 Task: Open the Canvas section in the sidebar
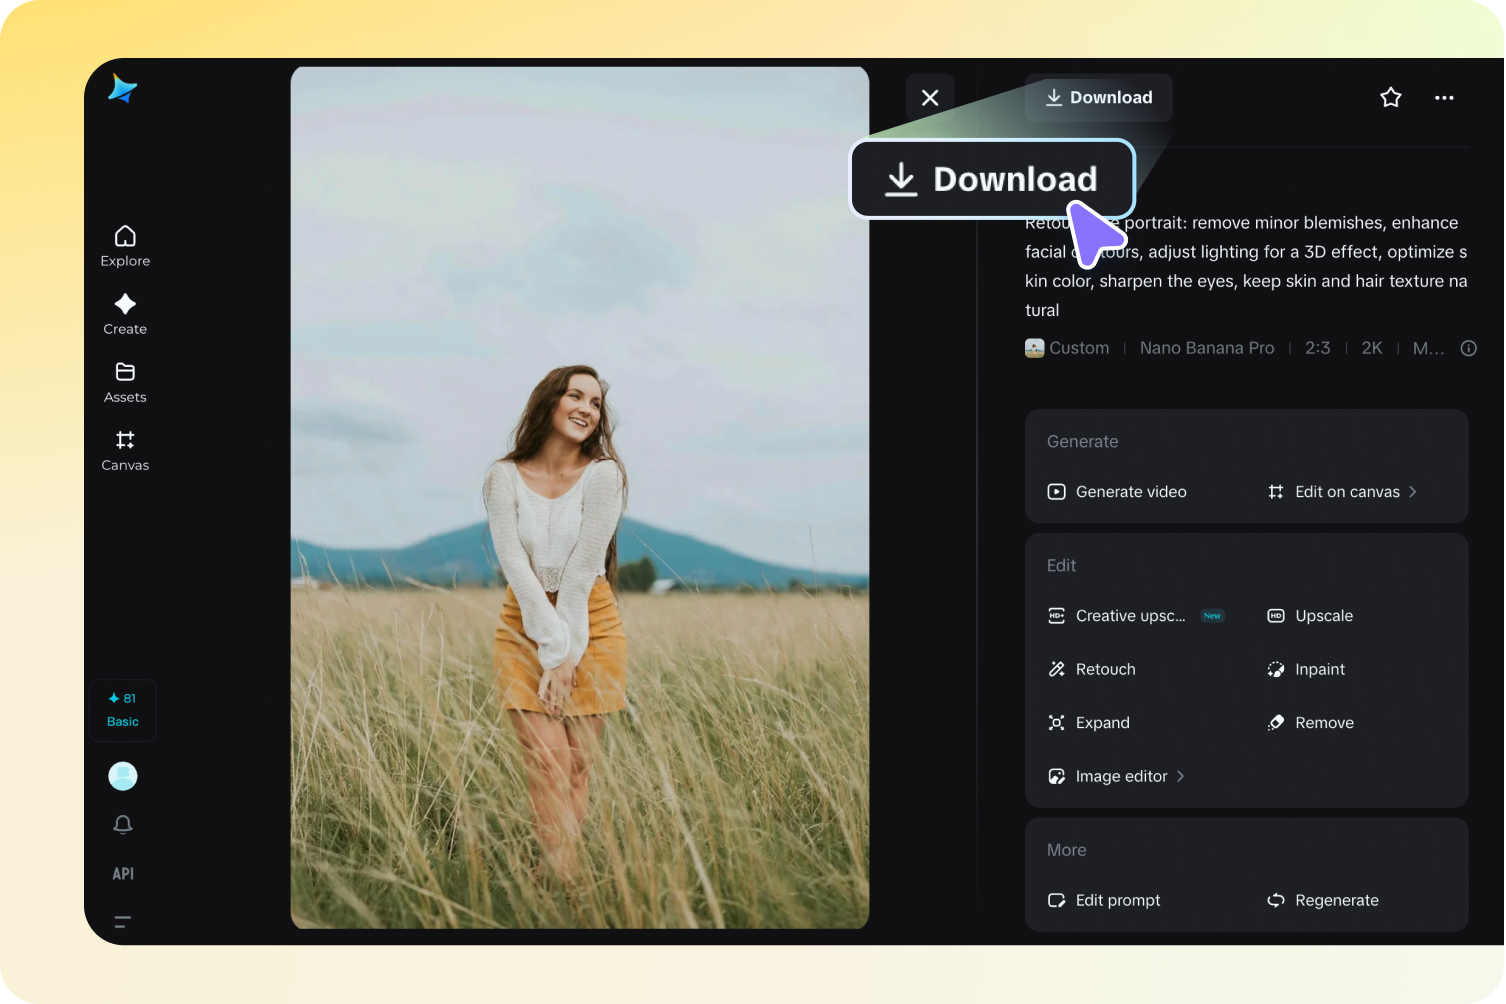[124, 450]
